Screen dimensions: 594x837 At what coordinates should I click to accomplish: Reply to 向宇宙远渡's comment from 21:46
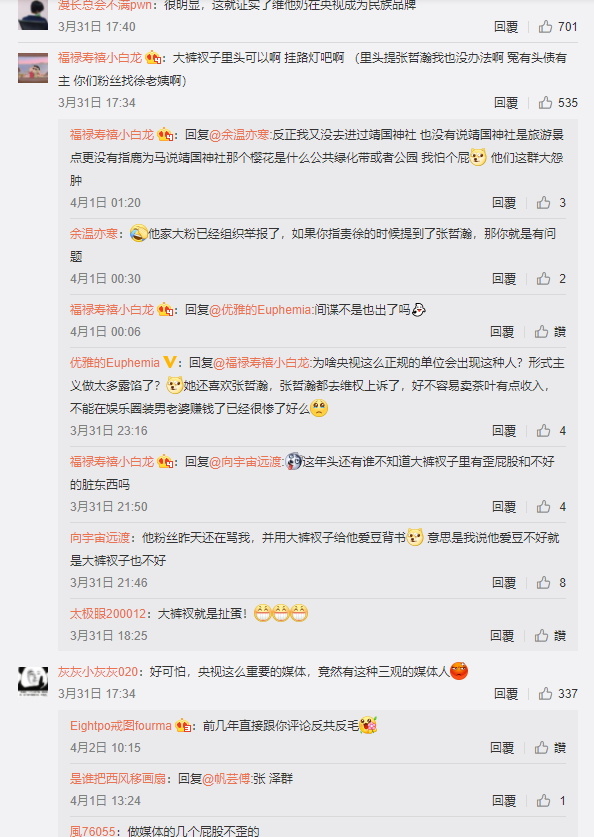pos(504,582)
